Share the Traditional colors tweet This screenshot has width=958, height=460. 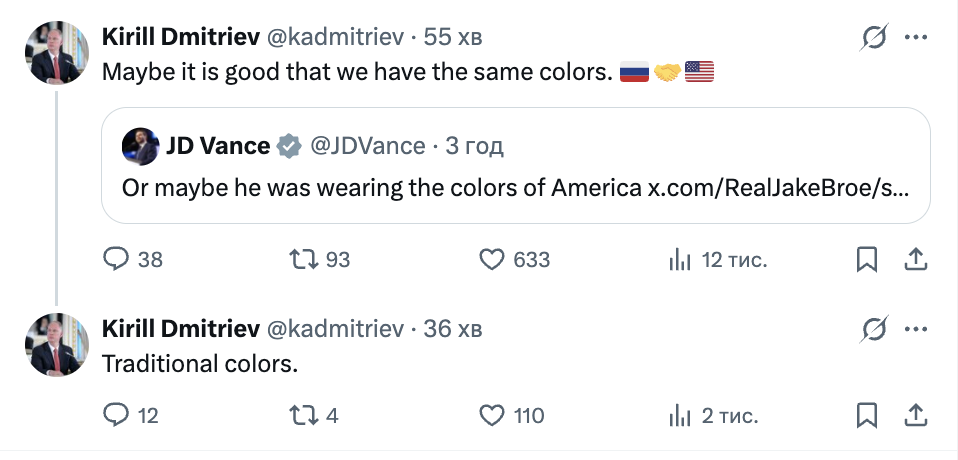click(915, 414)
